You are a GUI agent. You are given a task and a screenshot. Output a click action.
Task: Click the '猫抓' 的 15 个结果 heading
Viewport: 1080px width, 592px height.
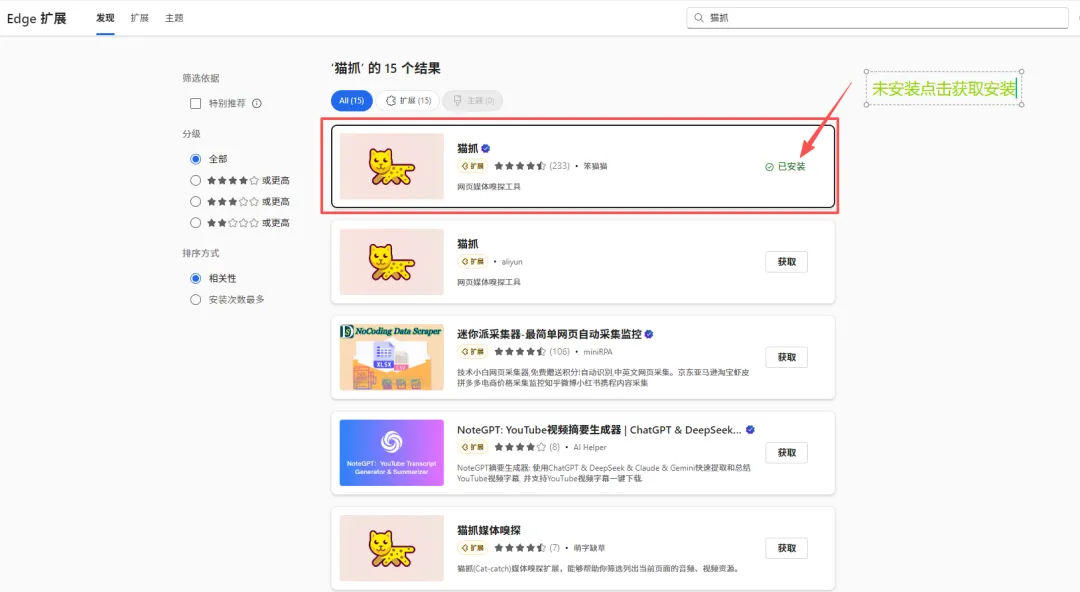click(386, 68)
